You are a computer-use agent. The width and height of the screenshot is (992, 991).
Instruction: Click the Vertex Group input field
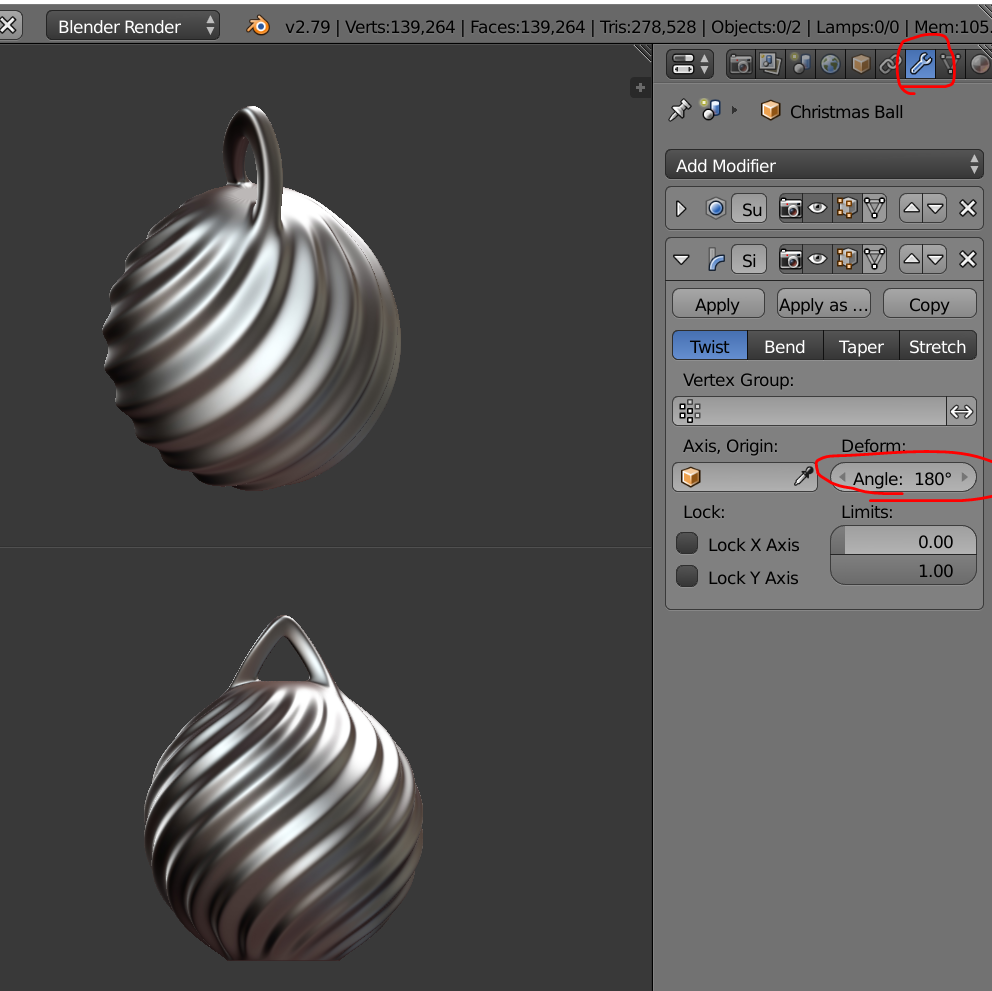point(809,411)
